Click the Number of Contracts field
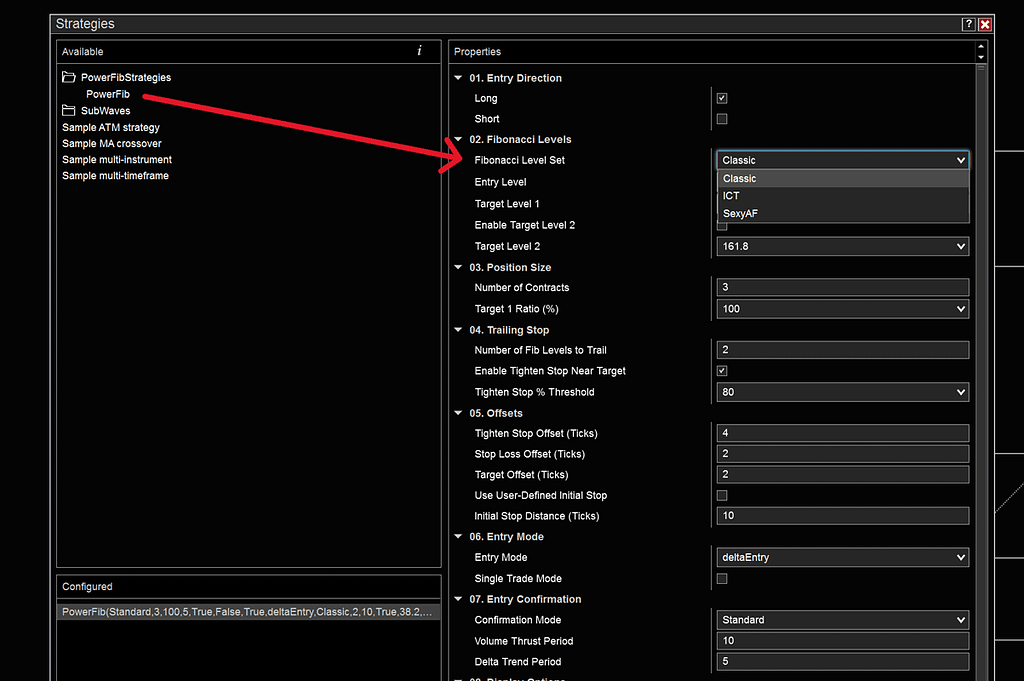The width and height of the screenshot is (1024, 681). [x=842, y=288]
